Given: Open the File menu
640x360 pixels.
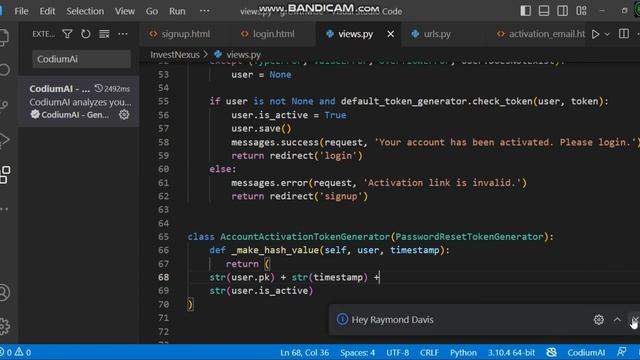Looking at the screenshot, I should point(21,11).
